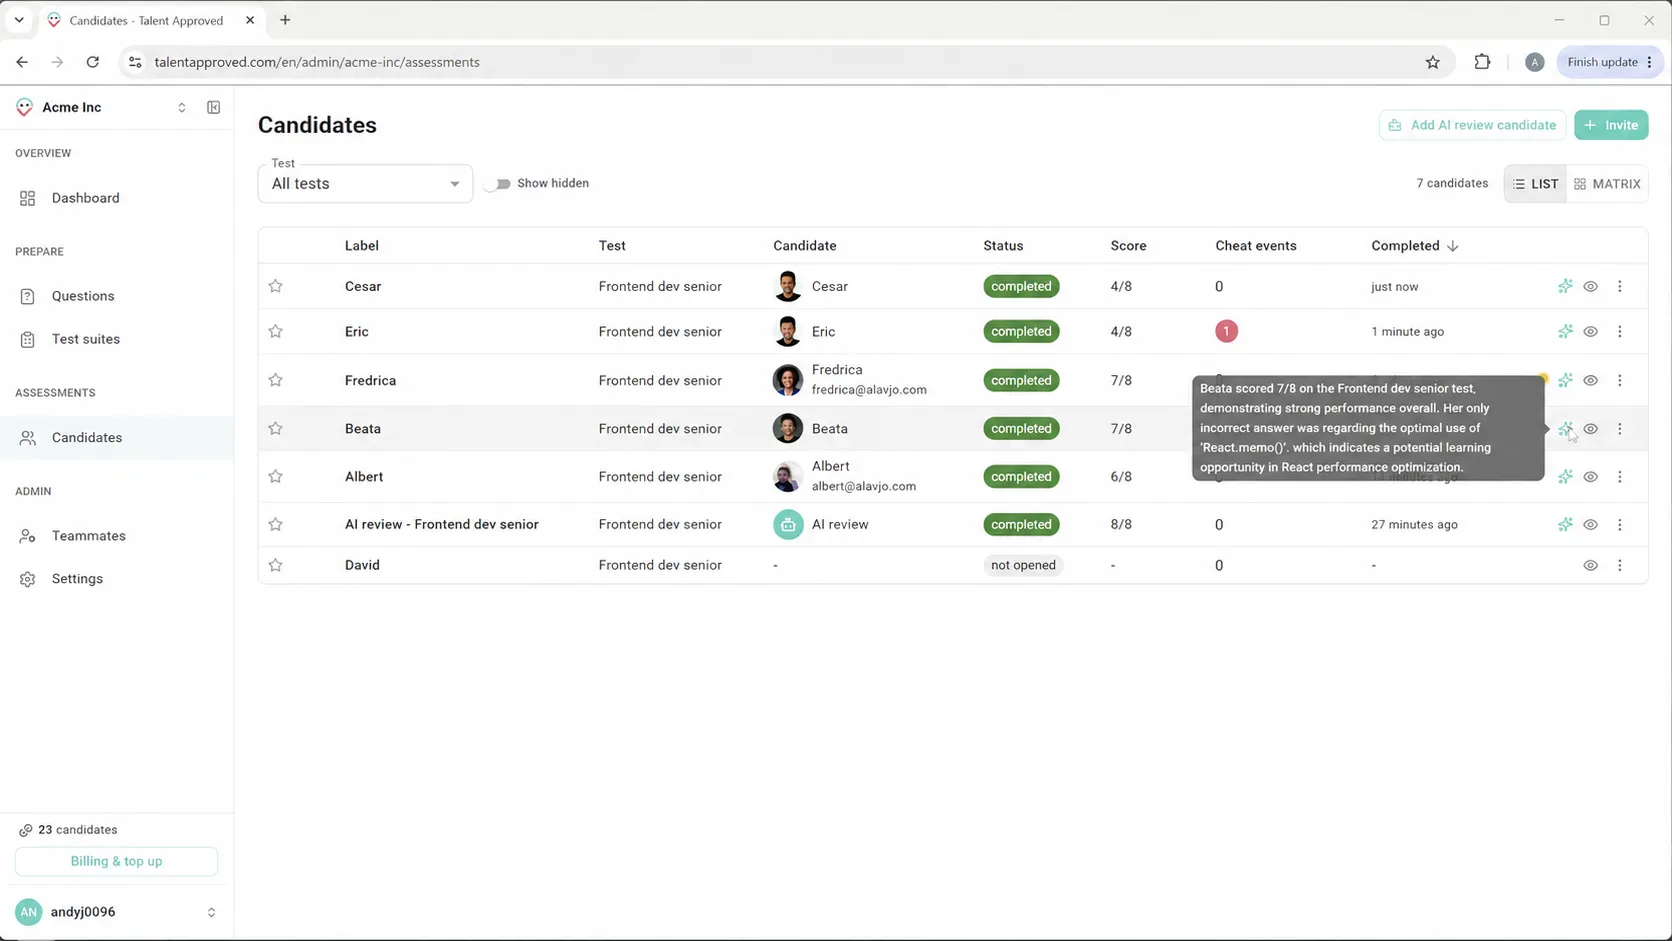Click the Cheat events column header
The height and width of the screenshot is (941, 1672).
pos(1255,246)
